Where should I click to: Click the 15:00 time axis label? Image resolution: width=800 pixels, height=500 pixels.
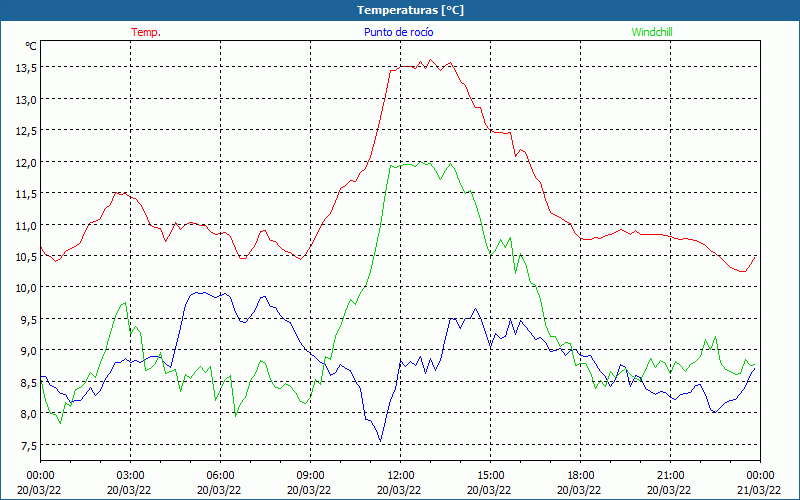pyautogui.click(x=490, y=476)
